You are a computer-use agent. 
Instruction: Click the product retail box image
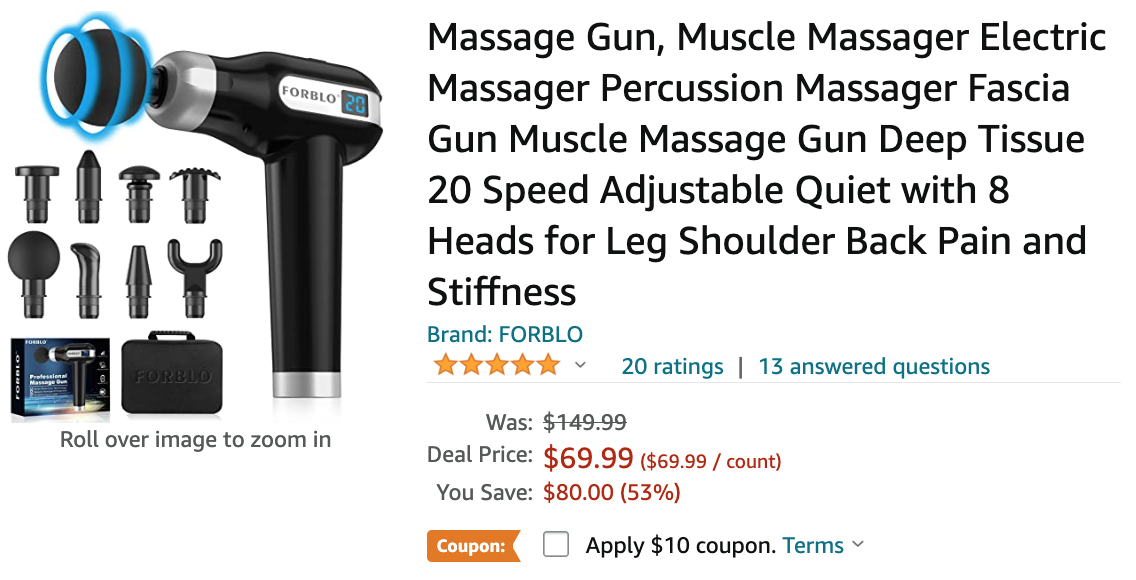(x=60, y=379)
